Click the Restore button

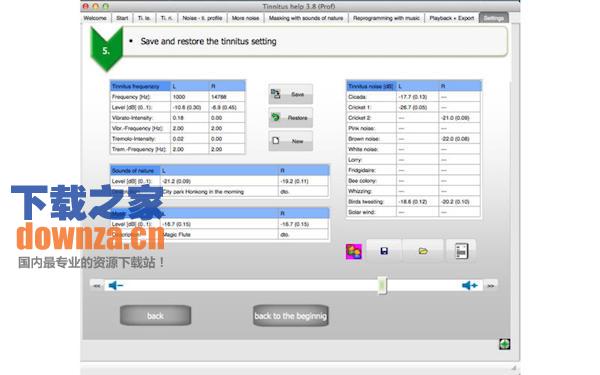(290, 118)
